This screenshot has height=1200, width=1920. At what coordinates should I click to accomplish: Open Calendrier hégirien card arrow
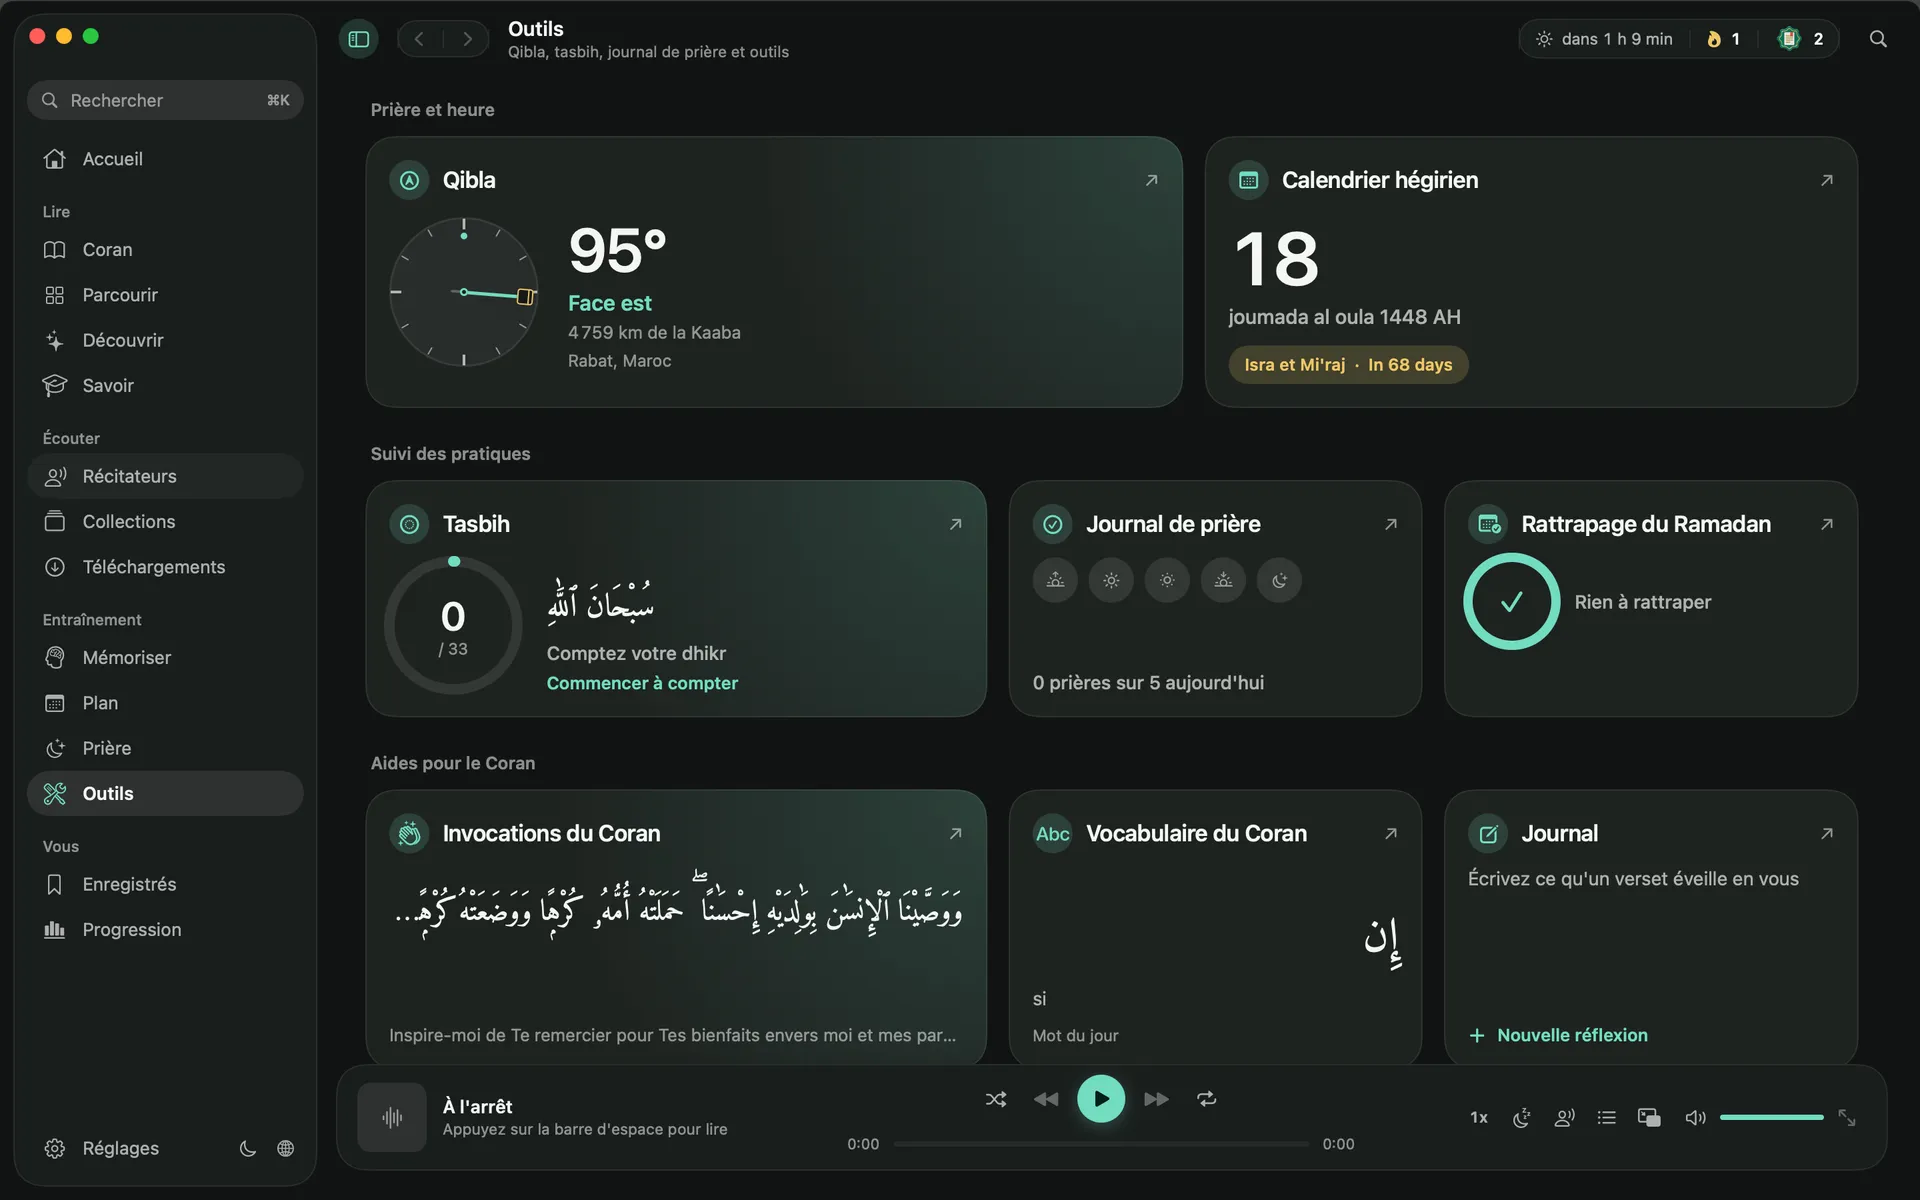(x=1826, y=180)
